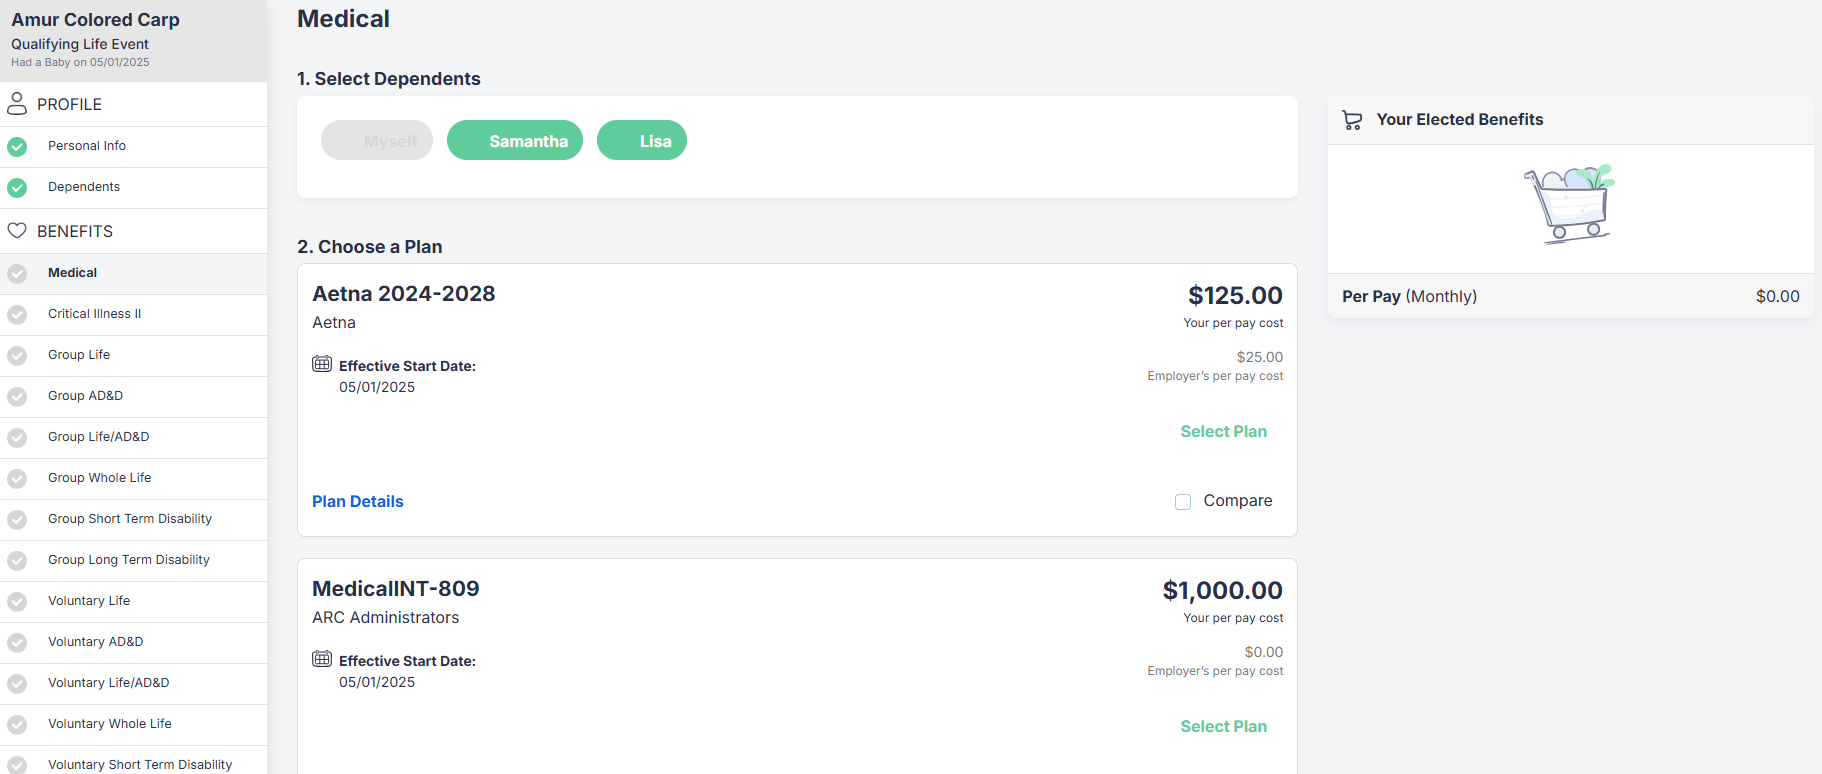Click the shopping cart icon in Elected Benefits

click(1352, 120)
